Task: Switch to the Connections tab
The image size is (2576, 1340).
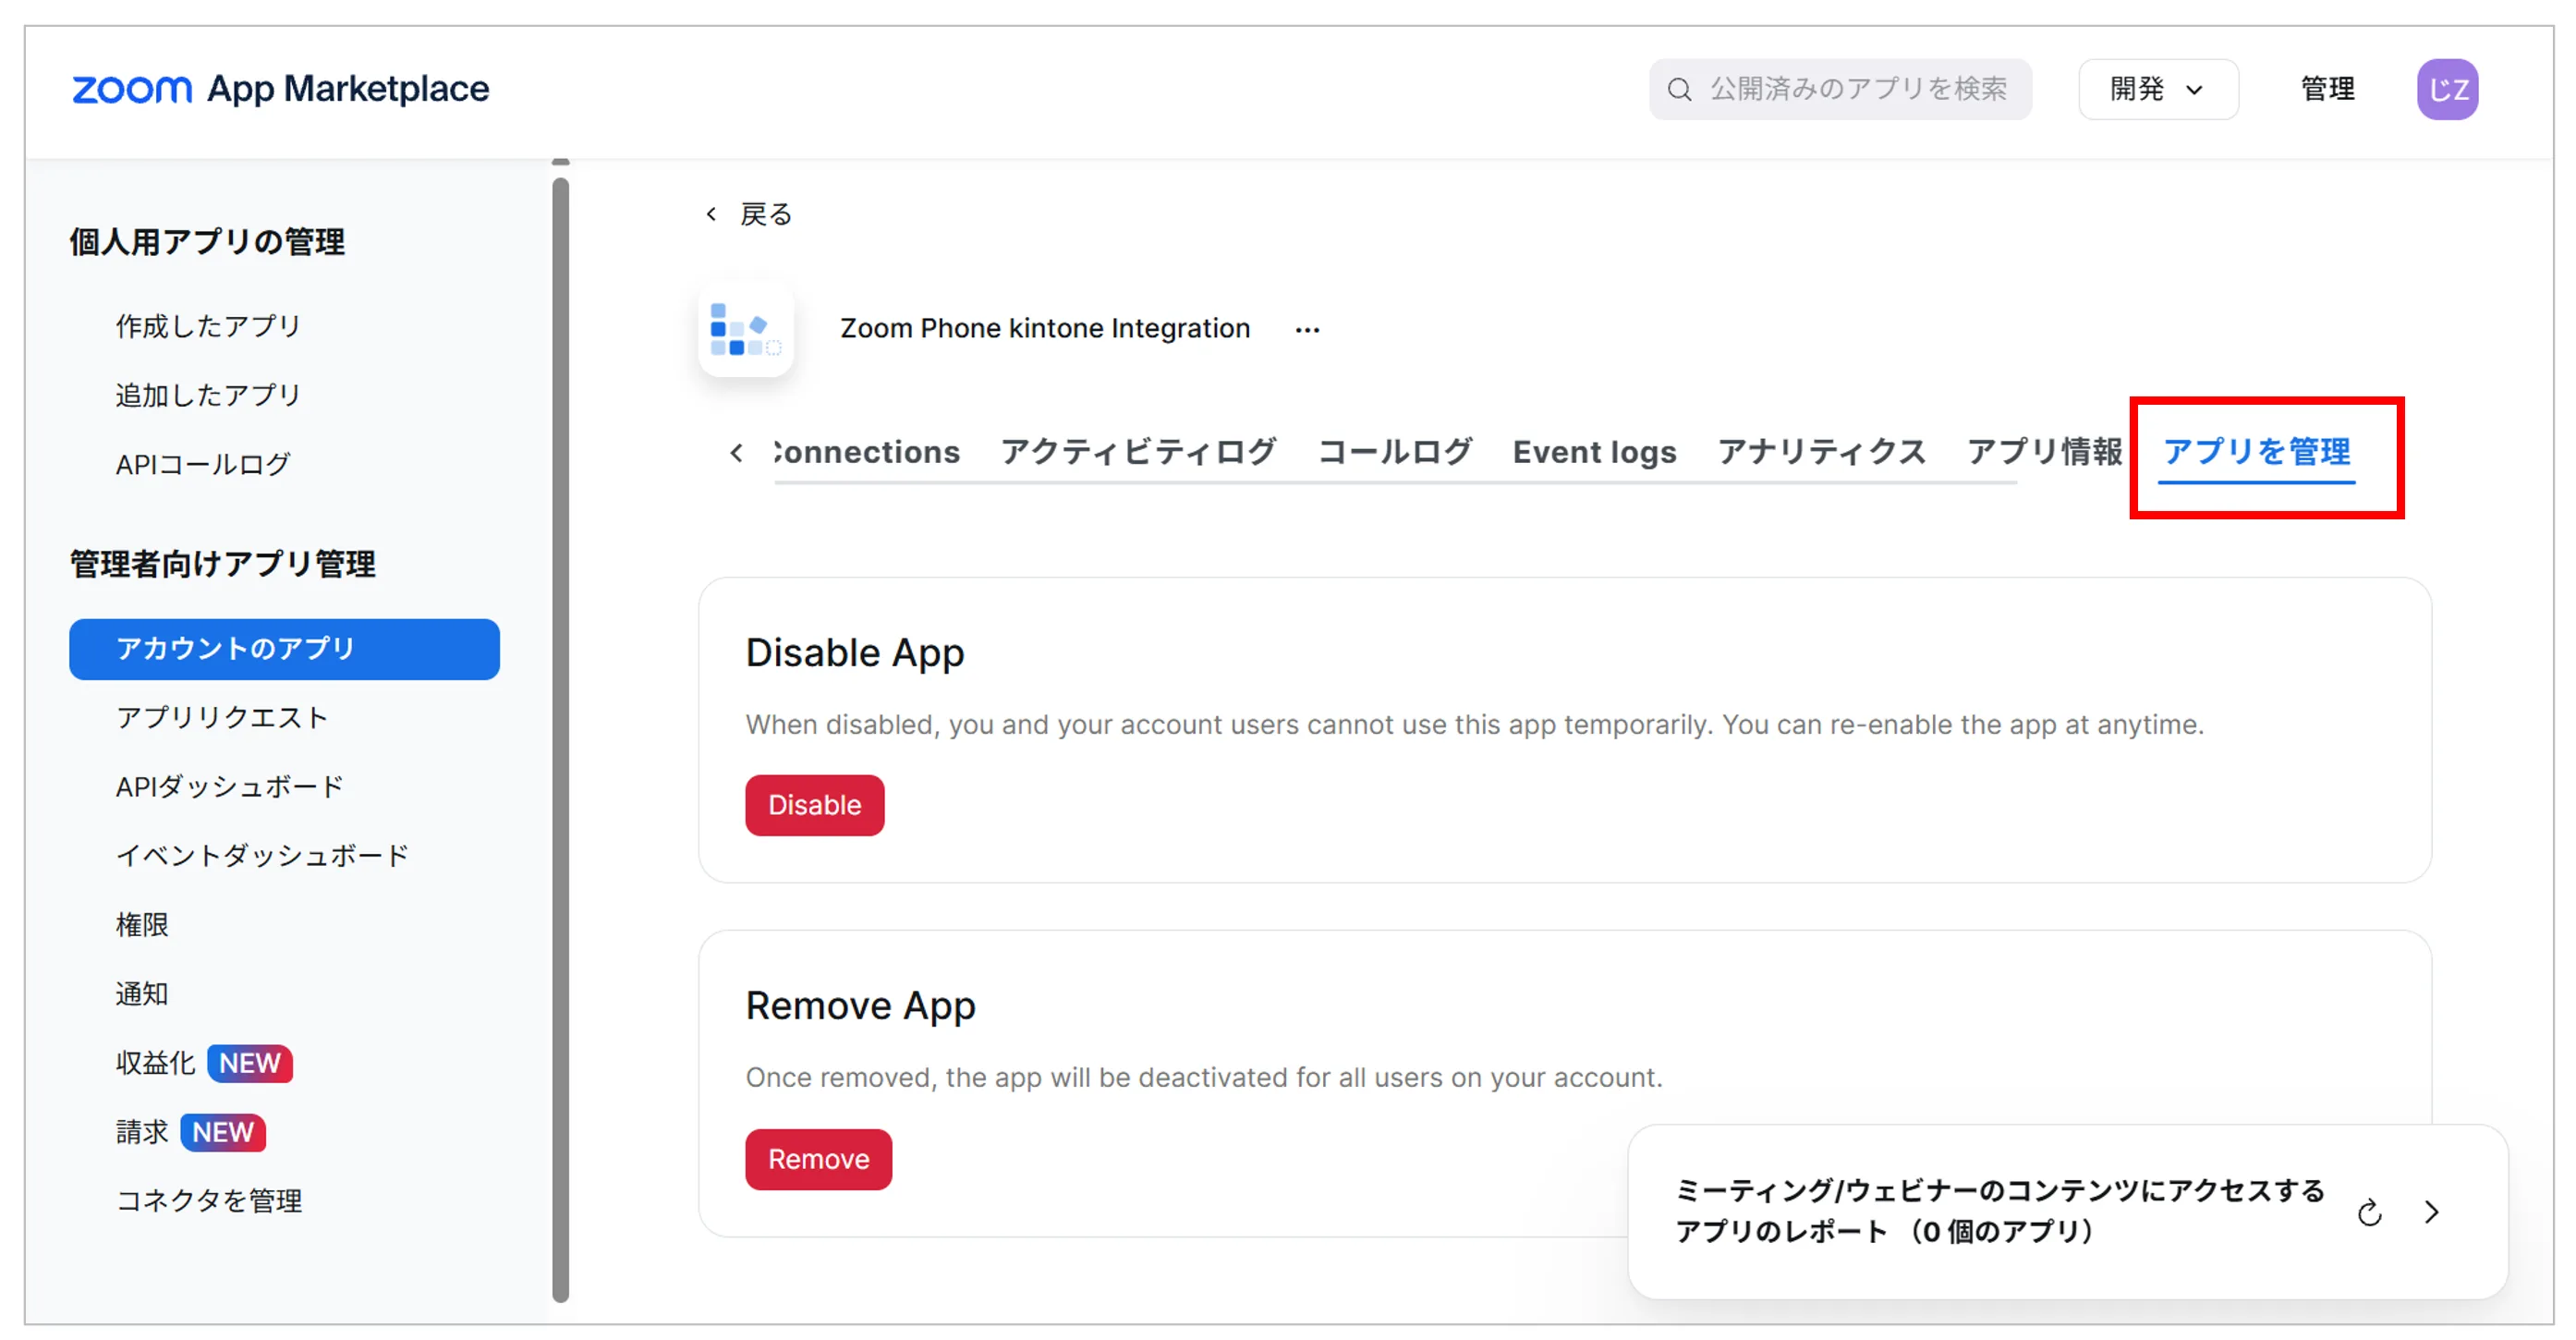Action: coord(866,452)
